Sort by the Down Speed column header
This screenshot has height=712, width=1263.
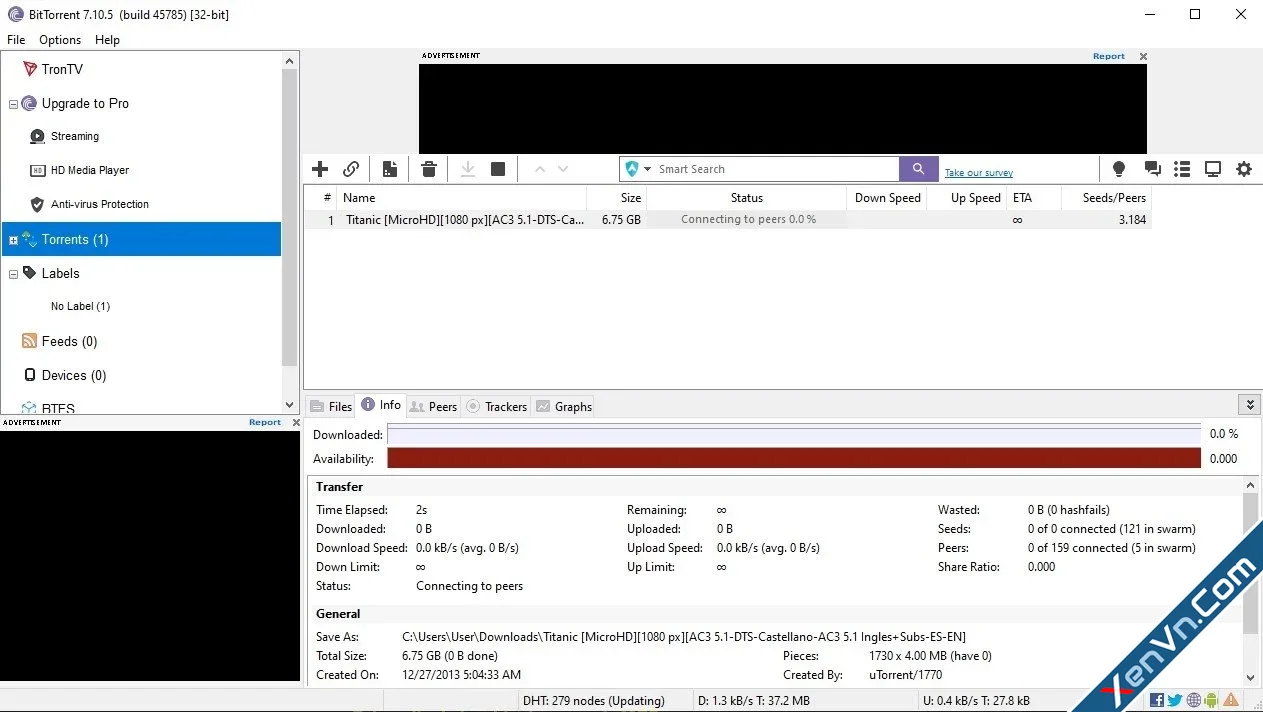pos(887,198)
